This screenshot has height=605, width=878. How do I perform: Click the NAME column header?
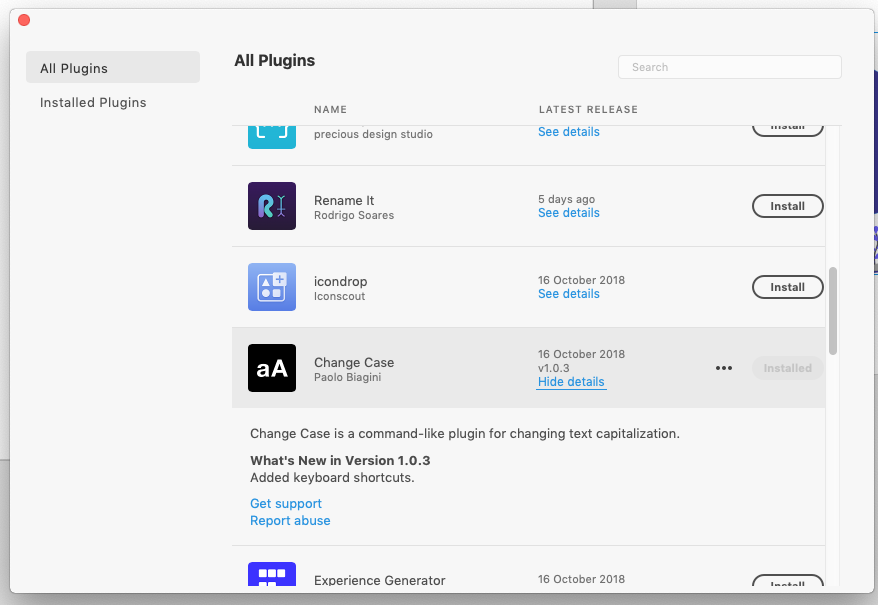pyautogui.click(x=330, y=110)
